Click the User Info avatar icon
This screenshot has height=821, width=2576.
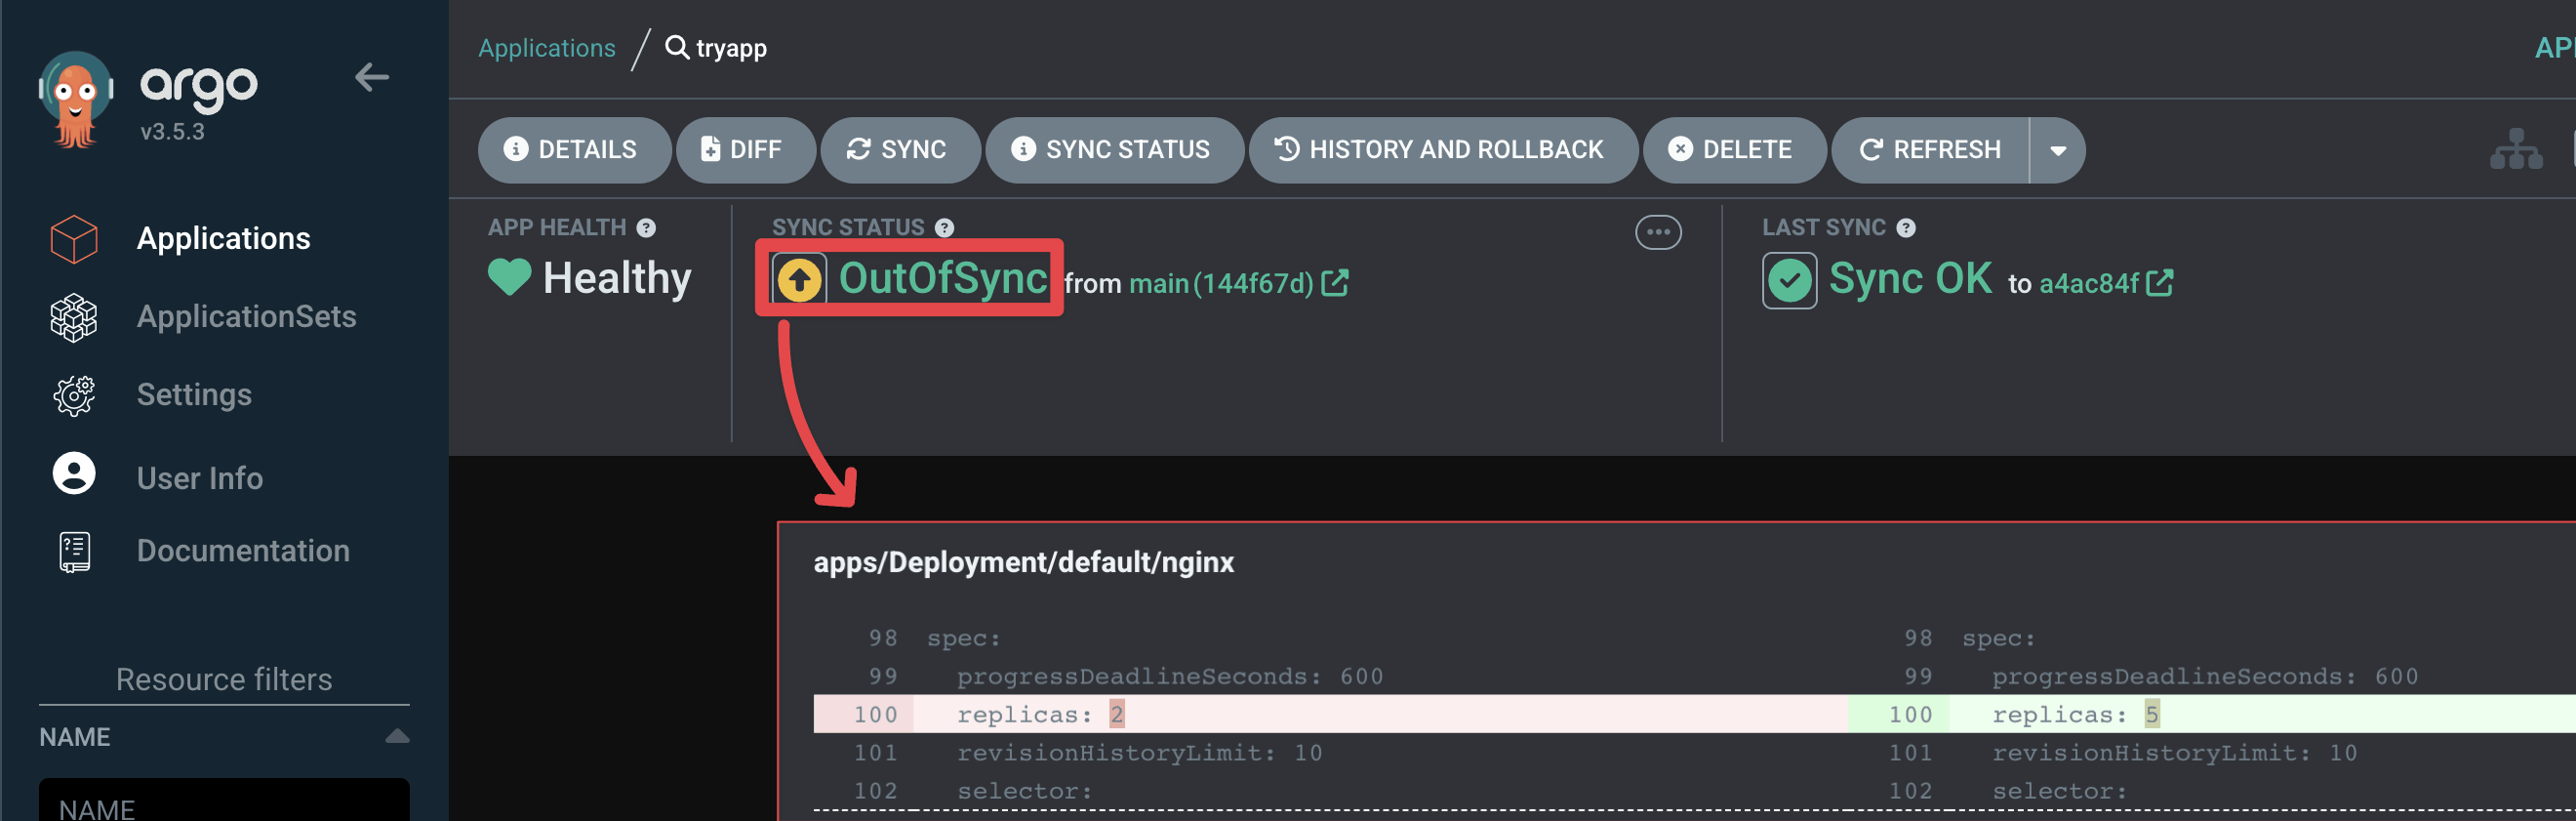click(74, 473)
